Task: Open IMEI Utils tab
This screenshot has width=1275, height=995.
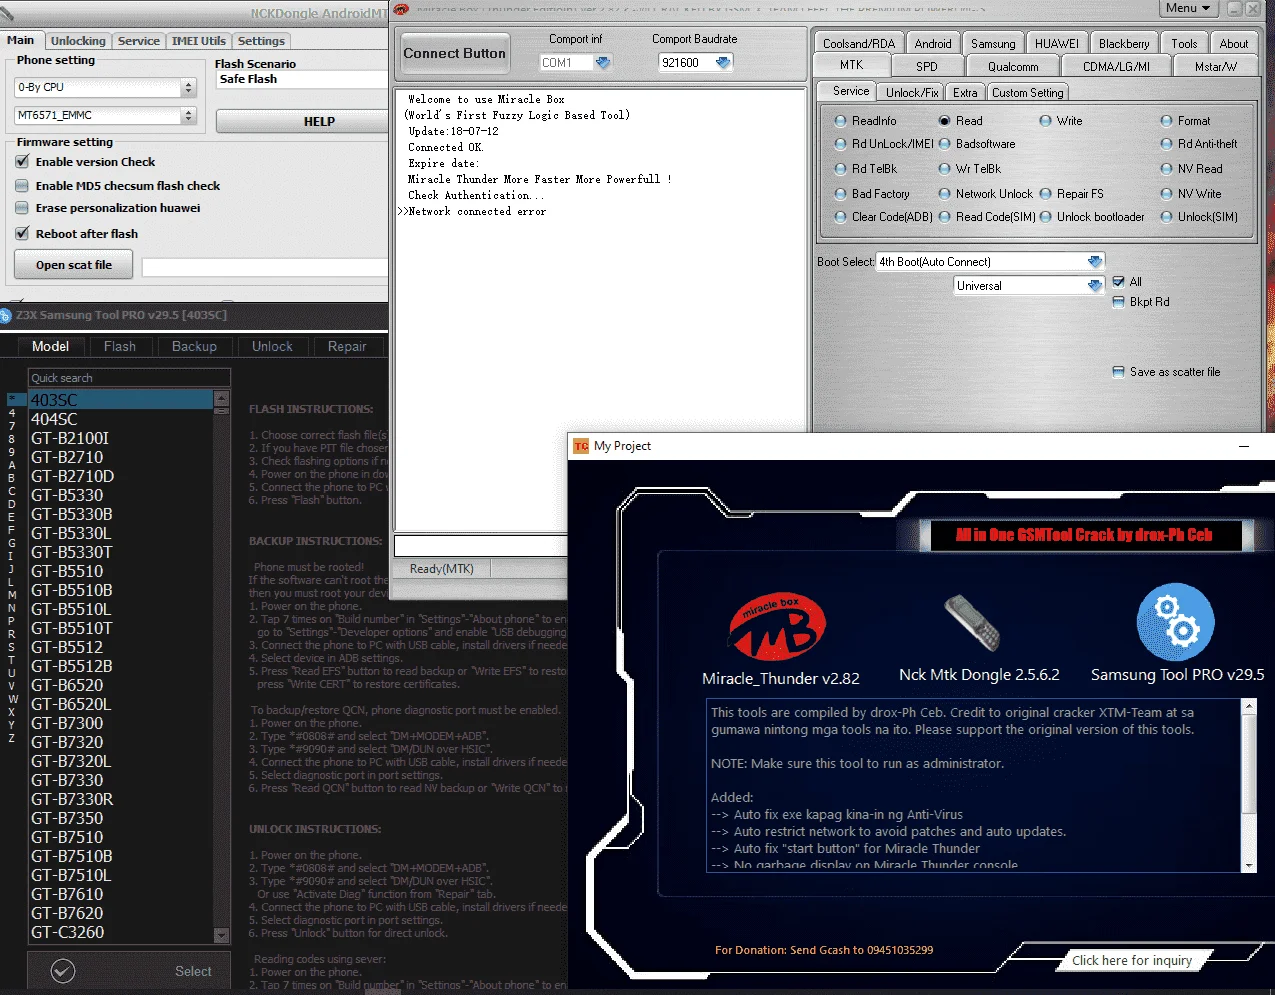Action: [198, 41]
